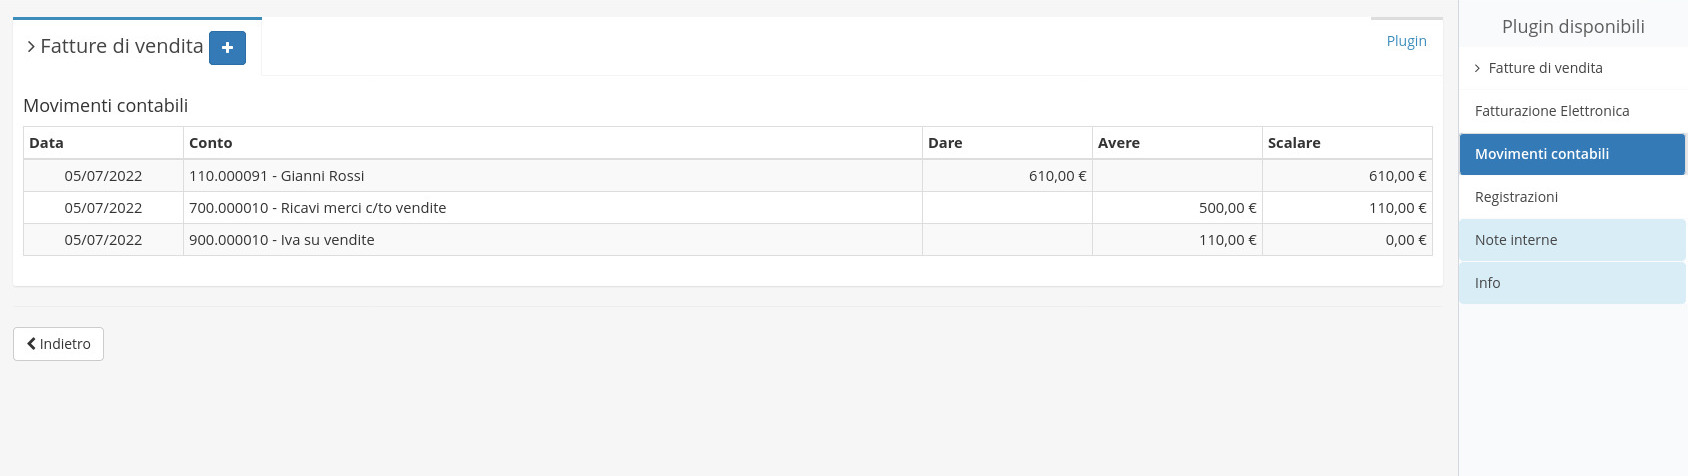Click Ricavi merci c/to vendite row
1688x476 pixels.
point(728,208)
